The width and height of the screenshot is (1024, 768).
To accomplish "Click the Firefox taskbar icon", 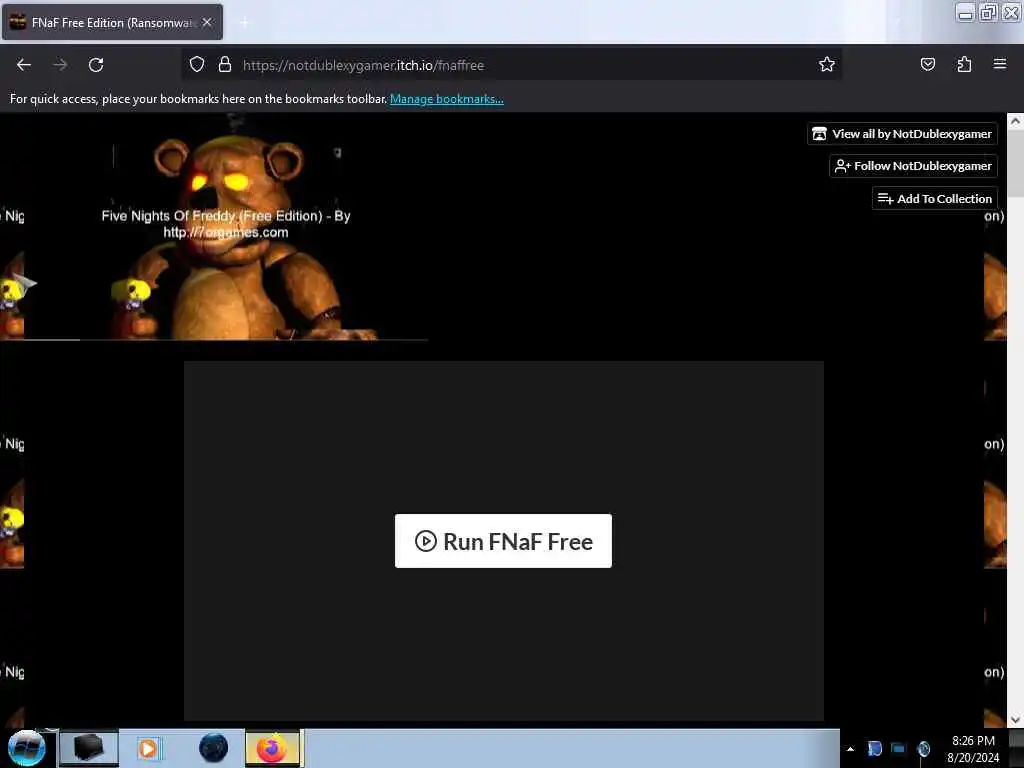I will click(x=272, y=748).
